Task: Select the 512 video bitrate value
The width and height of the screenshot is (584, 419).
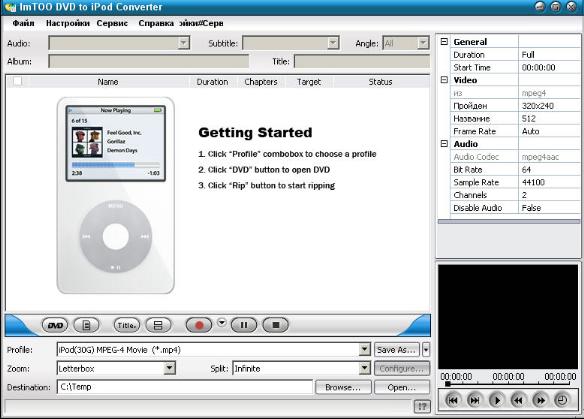Action: (549, 118)
